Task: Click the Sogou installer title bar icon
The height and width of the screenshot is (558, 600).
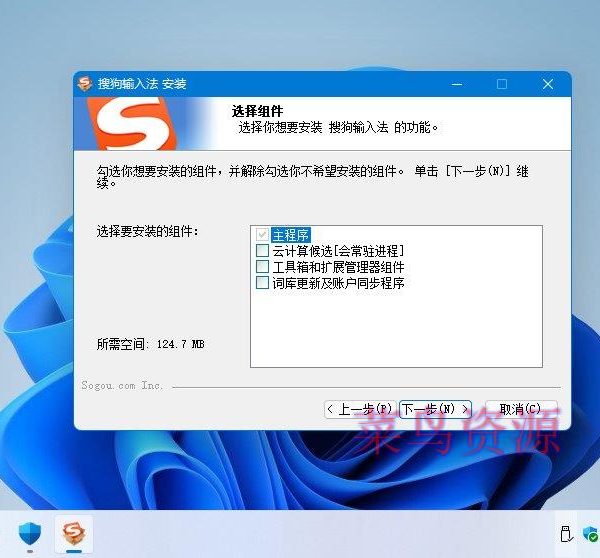Action: (x=86, y=84)
